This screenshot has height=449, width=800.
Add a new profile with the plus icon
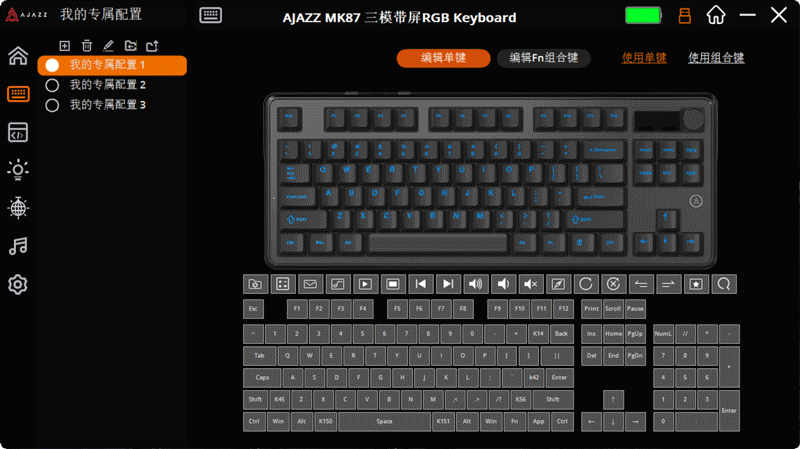pyautogui.click(x=64, y=46)
